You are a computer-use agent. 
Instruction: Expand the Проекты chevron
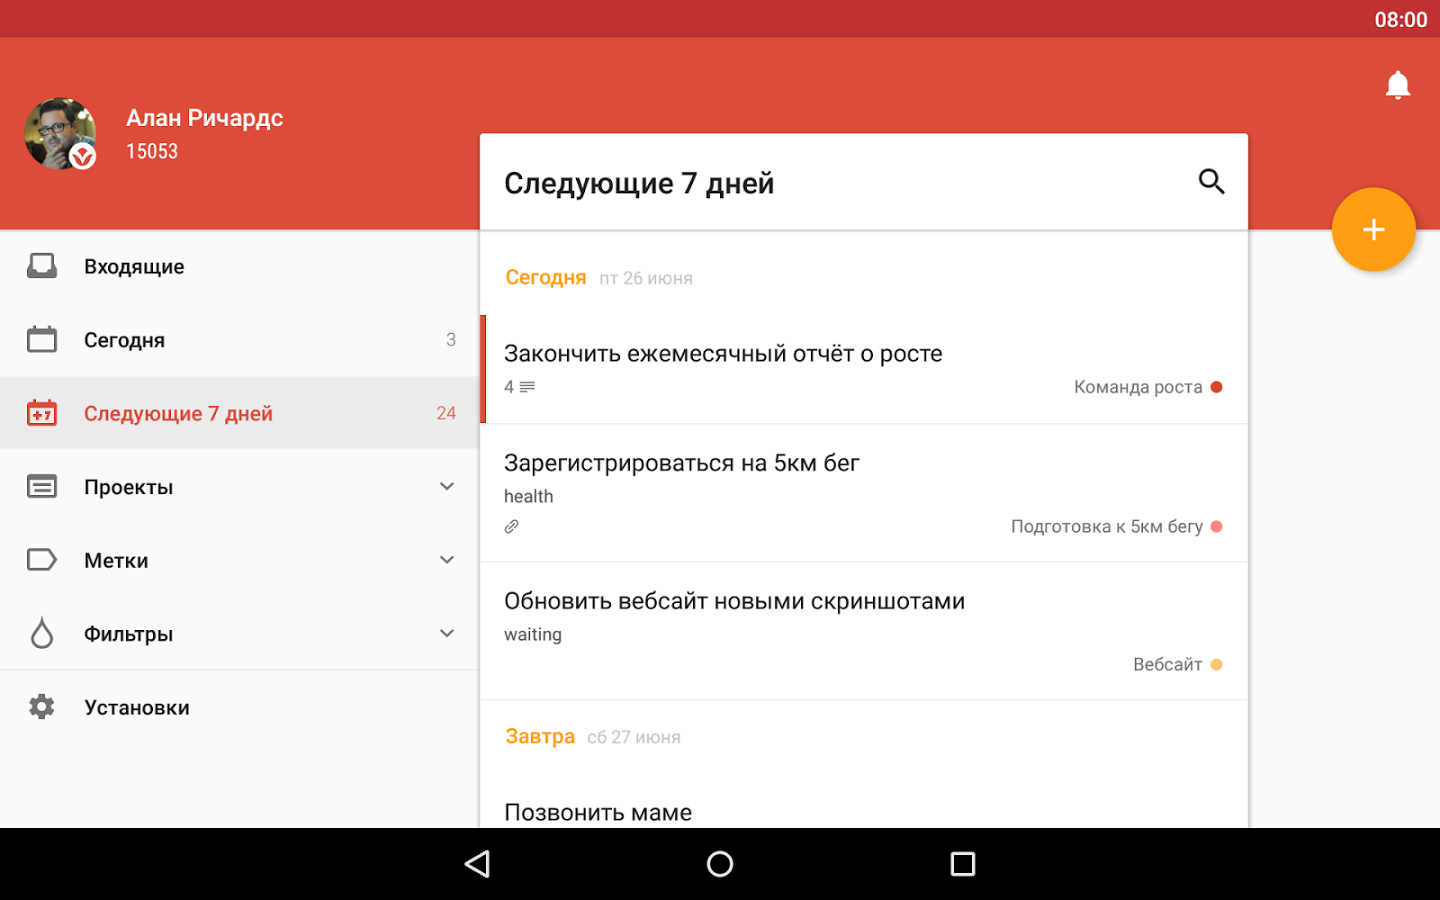tap(447, 486)
